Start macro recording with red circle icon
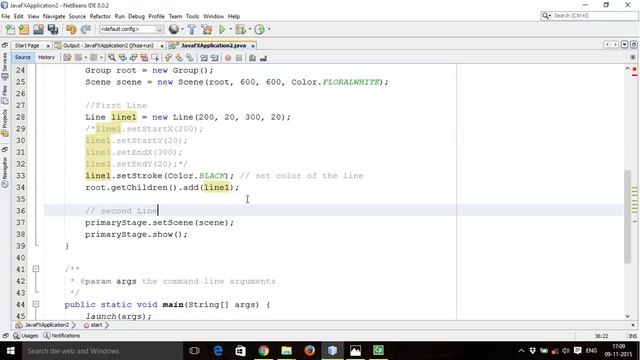 228,58
